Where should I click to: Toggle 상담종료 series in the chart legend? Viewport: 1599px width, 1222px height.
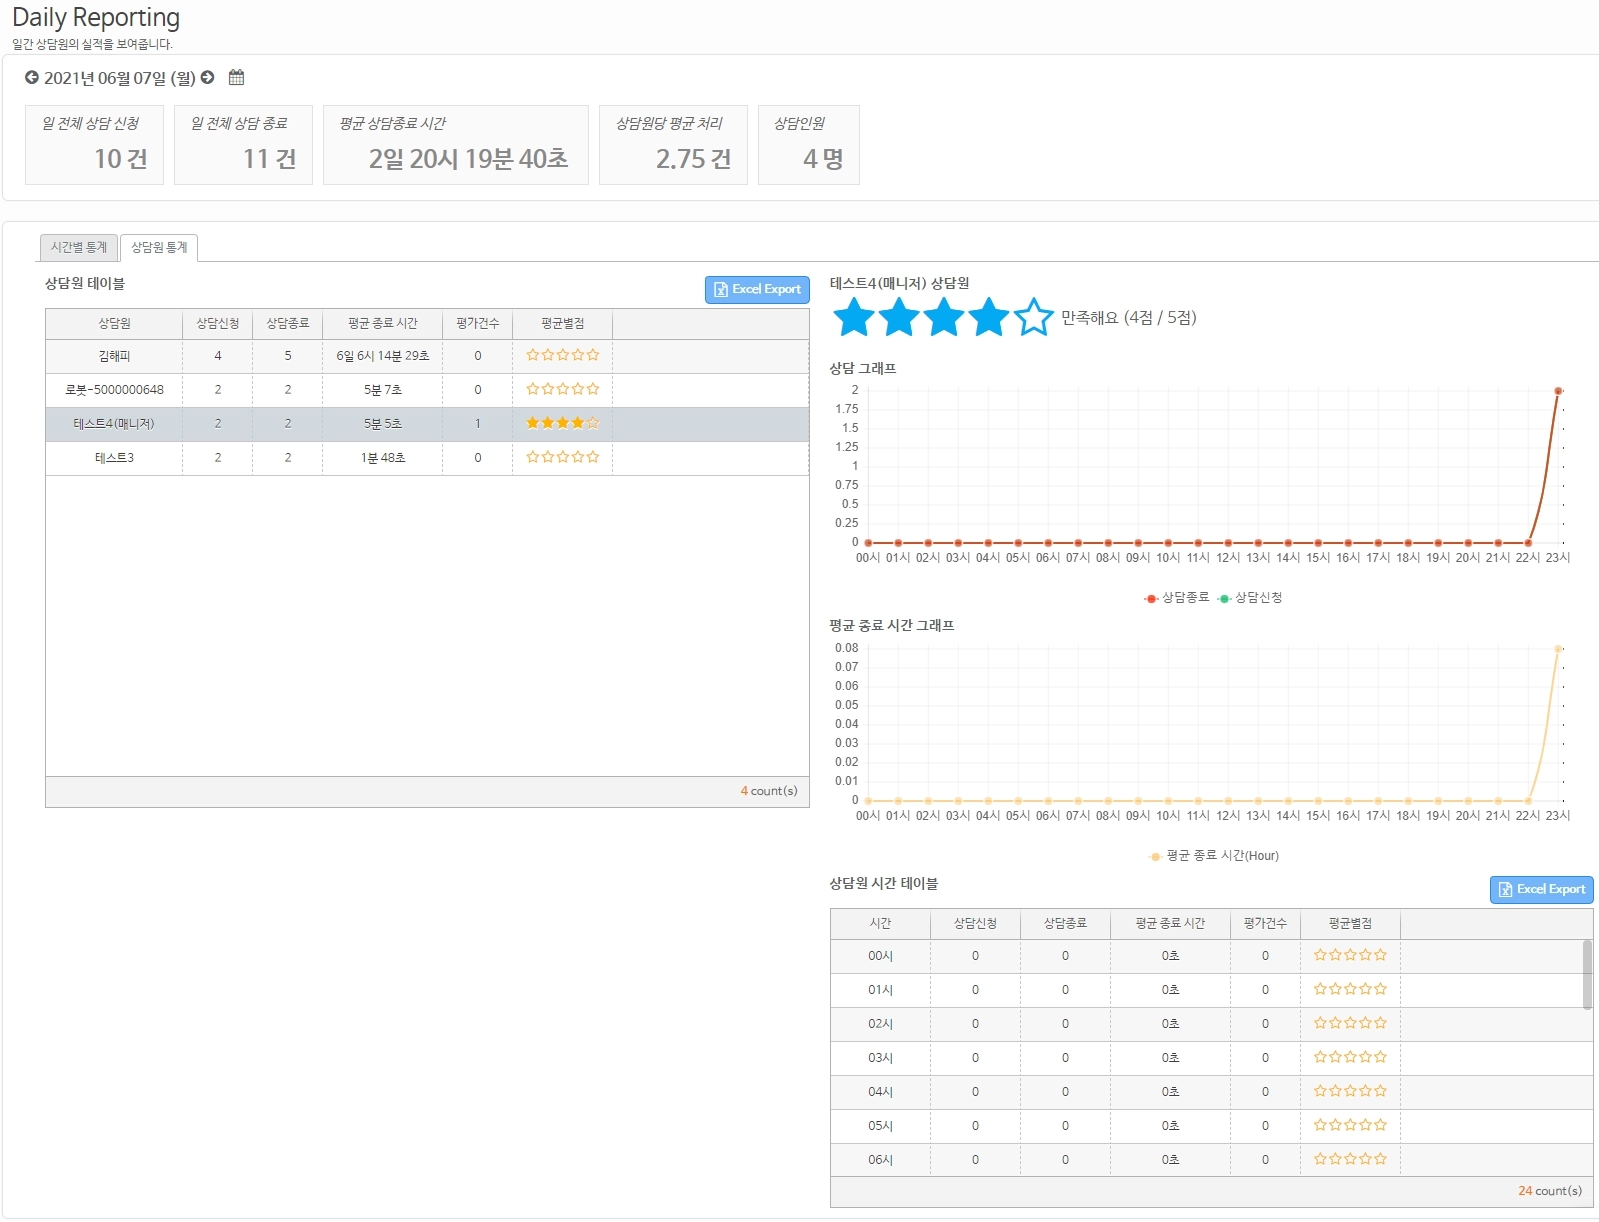tap(1177, 598)
